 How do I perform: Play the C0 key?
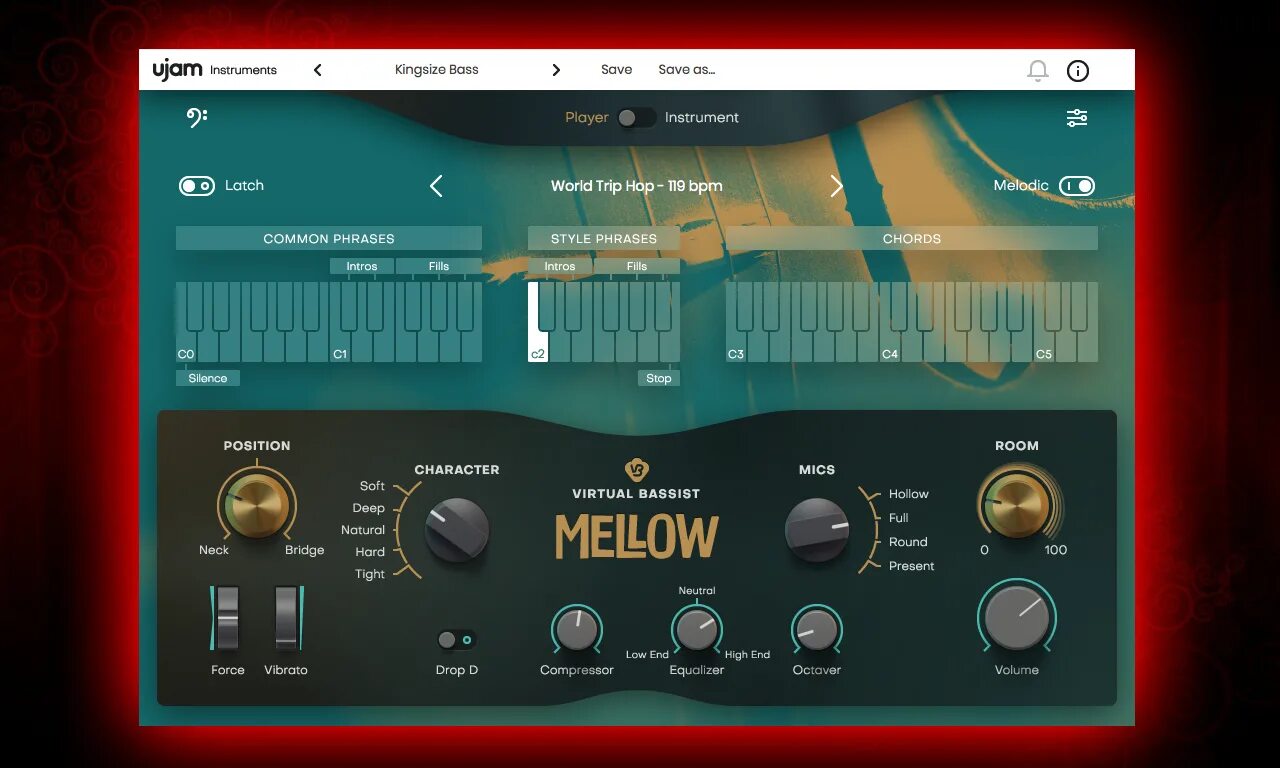(186, 347)
